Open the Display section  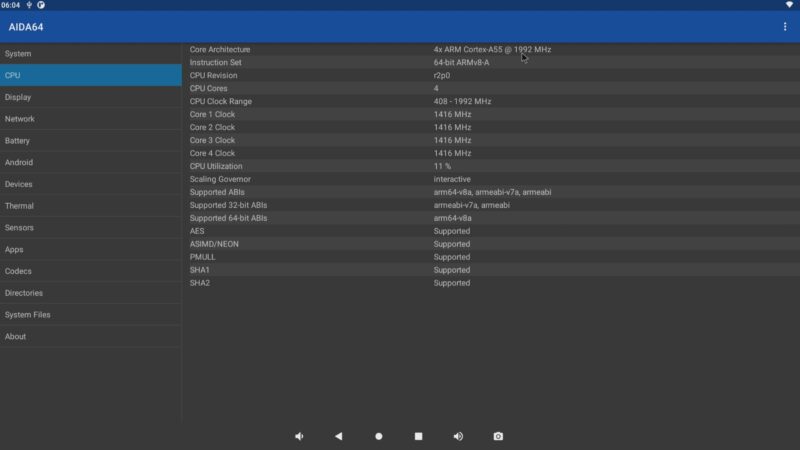(91, 97)
